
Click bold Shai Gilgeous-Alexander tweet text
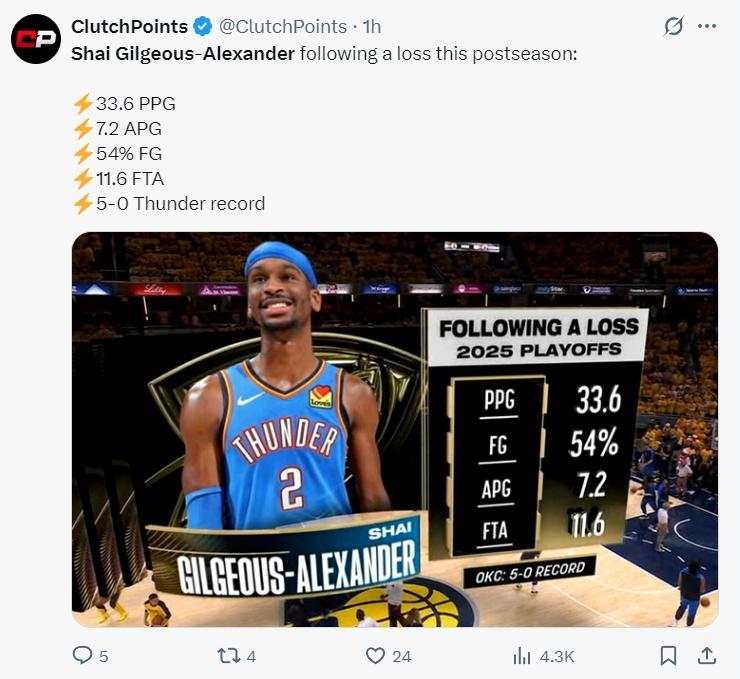pyautogui.click(x=183, y=53)
